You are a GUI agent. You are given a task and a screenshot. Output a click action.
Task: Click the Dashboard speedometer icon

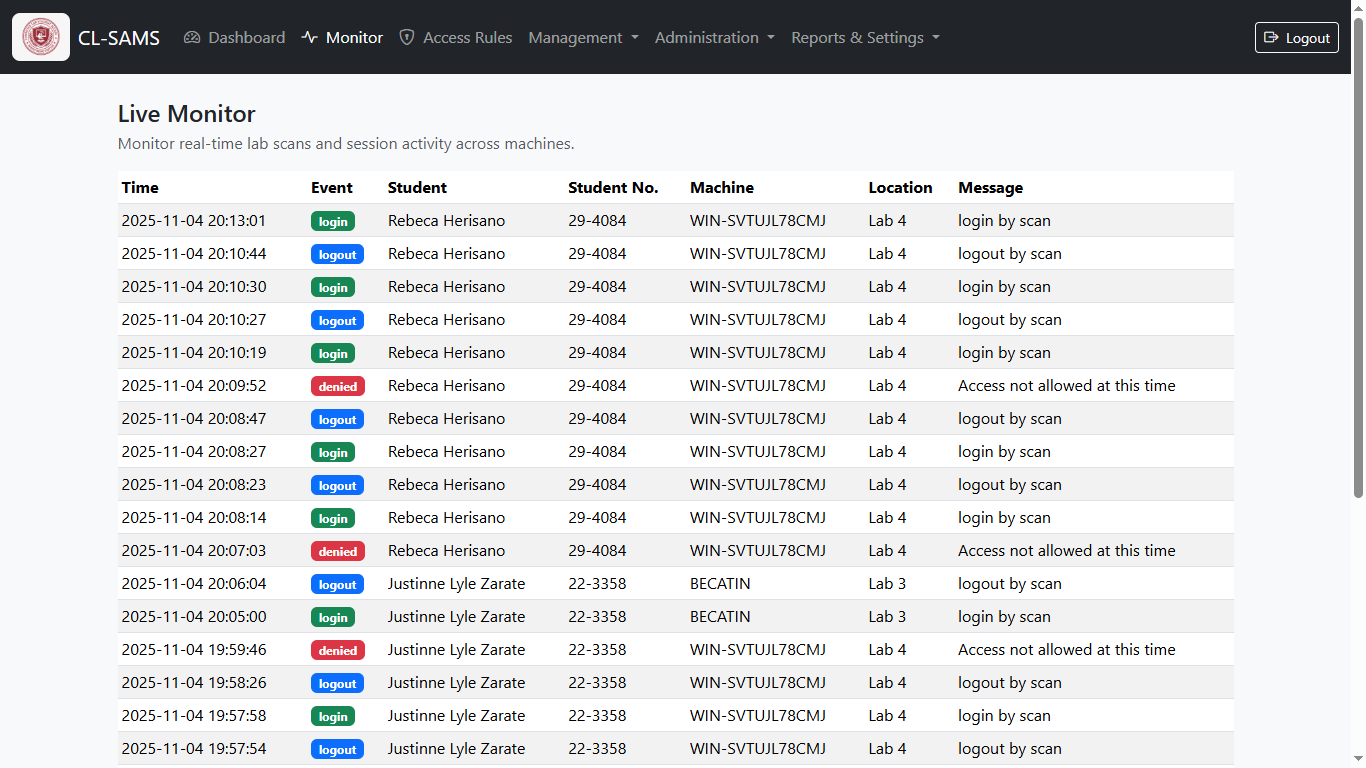click(x=193, y=38)
